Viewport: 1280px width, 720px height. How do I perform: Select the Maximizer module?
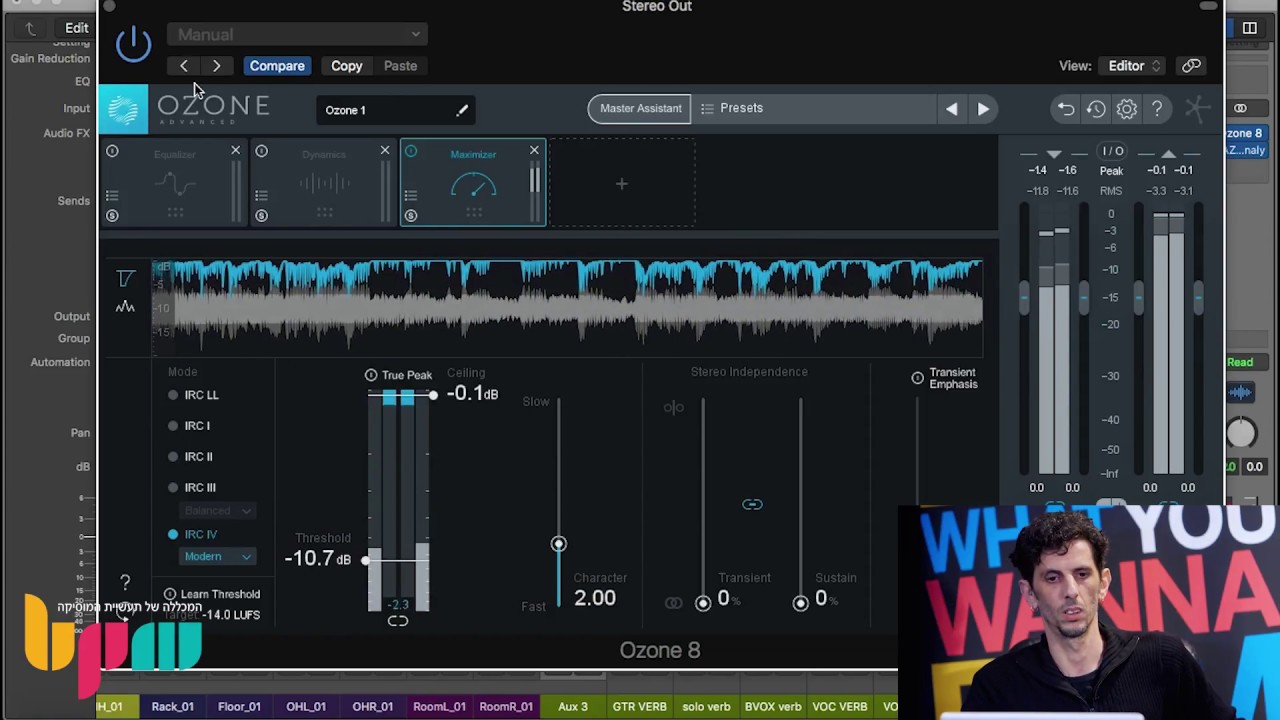473,183
